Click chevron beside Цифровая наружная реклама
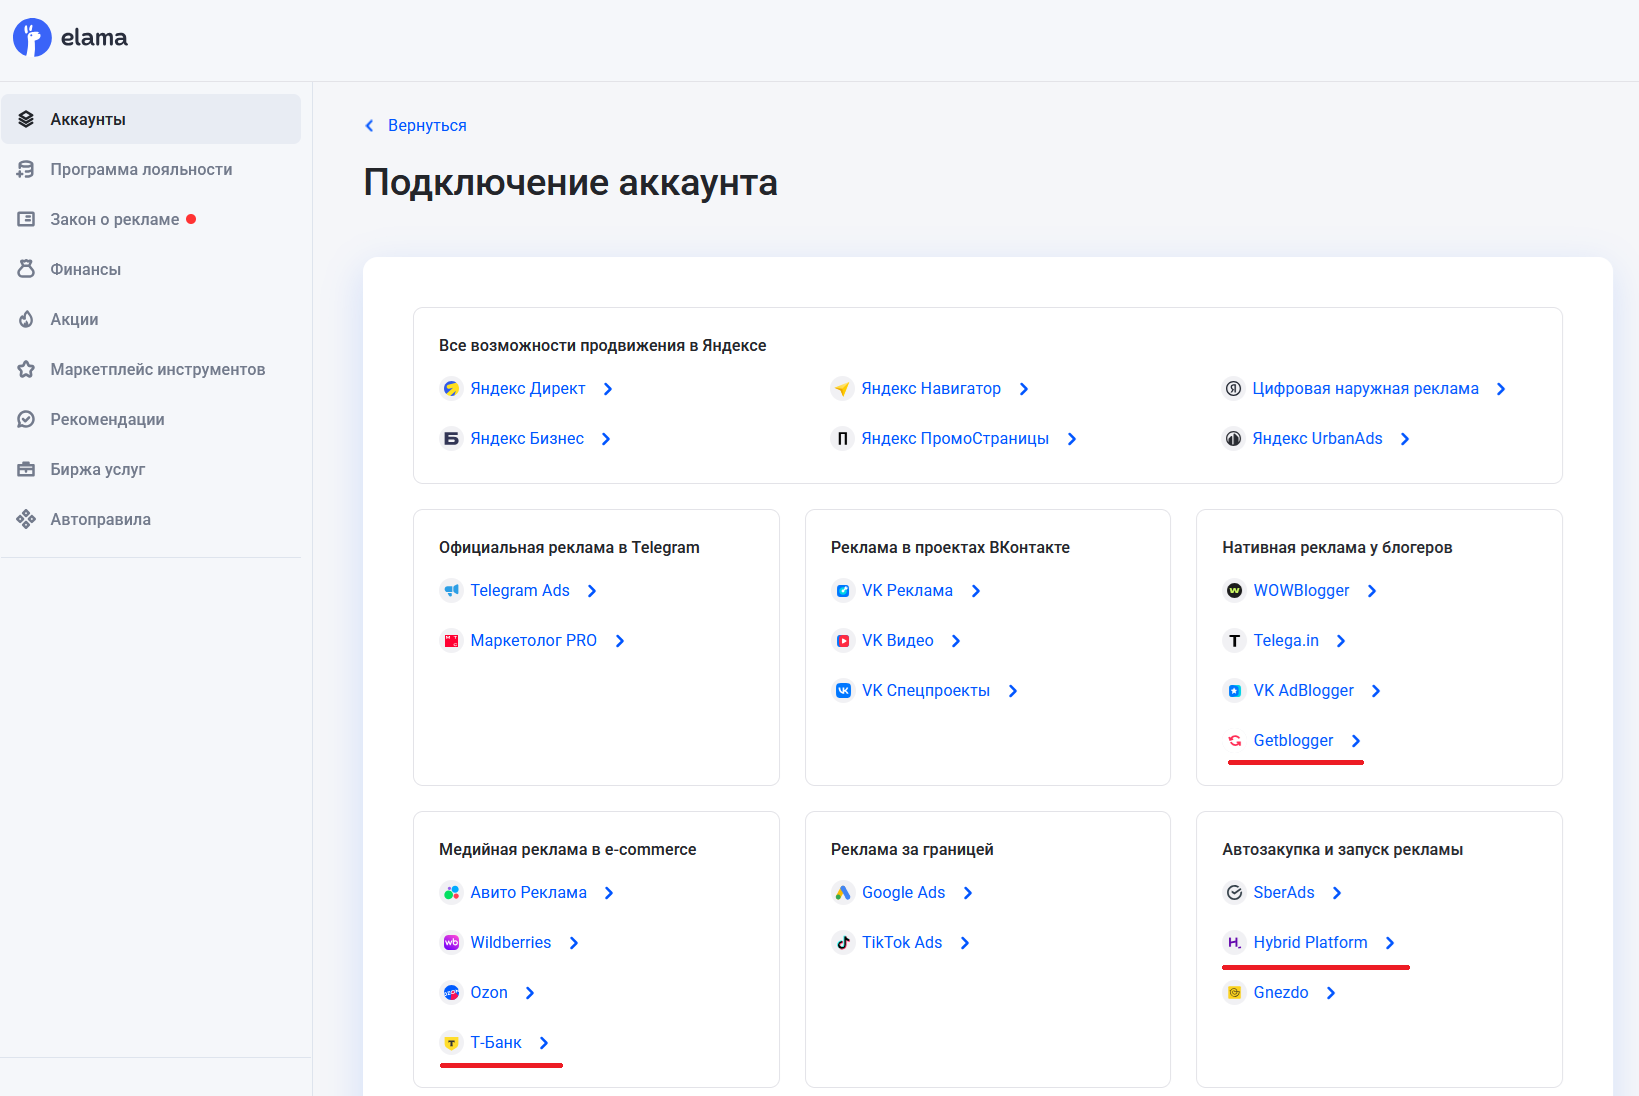 pyautogui.click(x=1501, y=389)
